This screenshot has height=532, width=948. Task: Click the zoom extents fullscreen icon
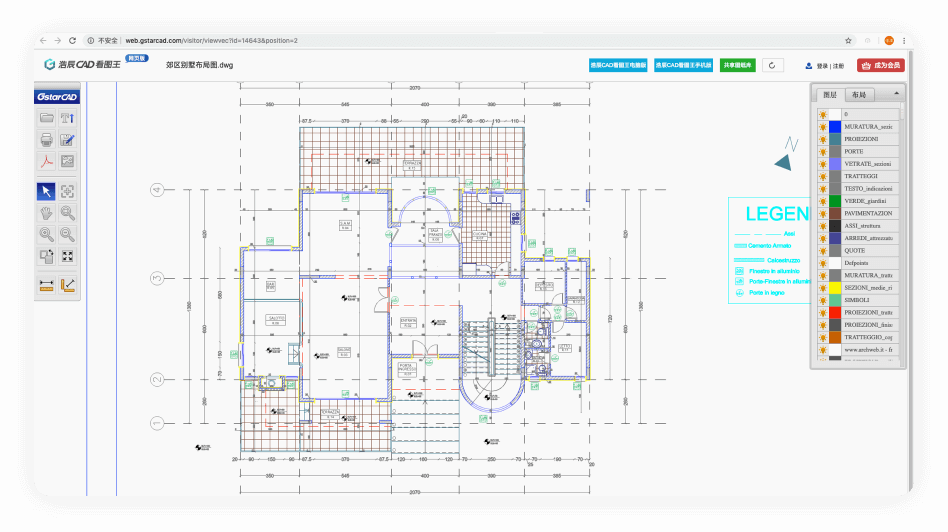pyautogui.click(x=68, y=256)
